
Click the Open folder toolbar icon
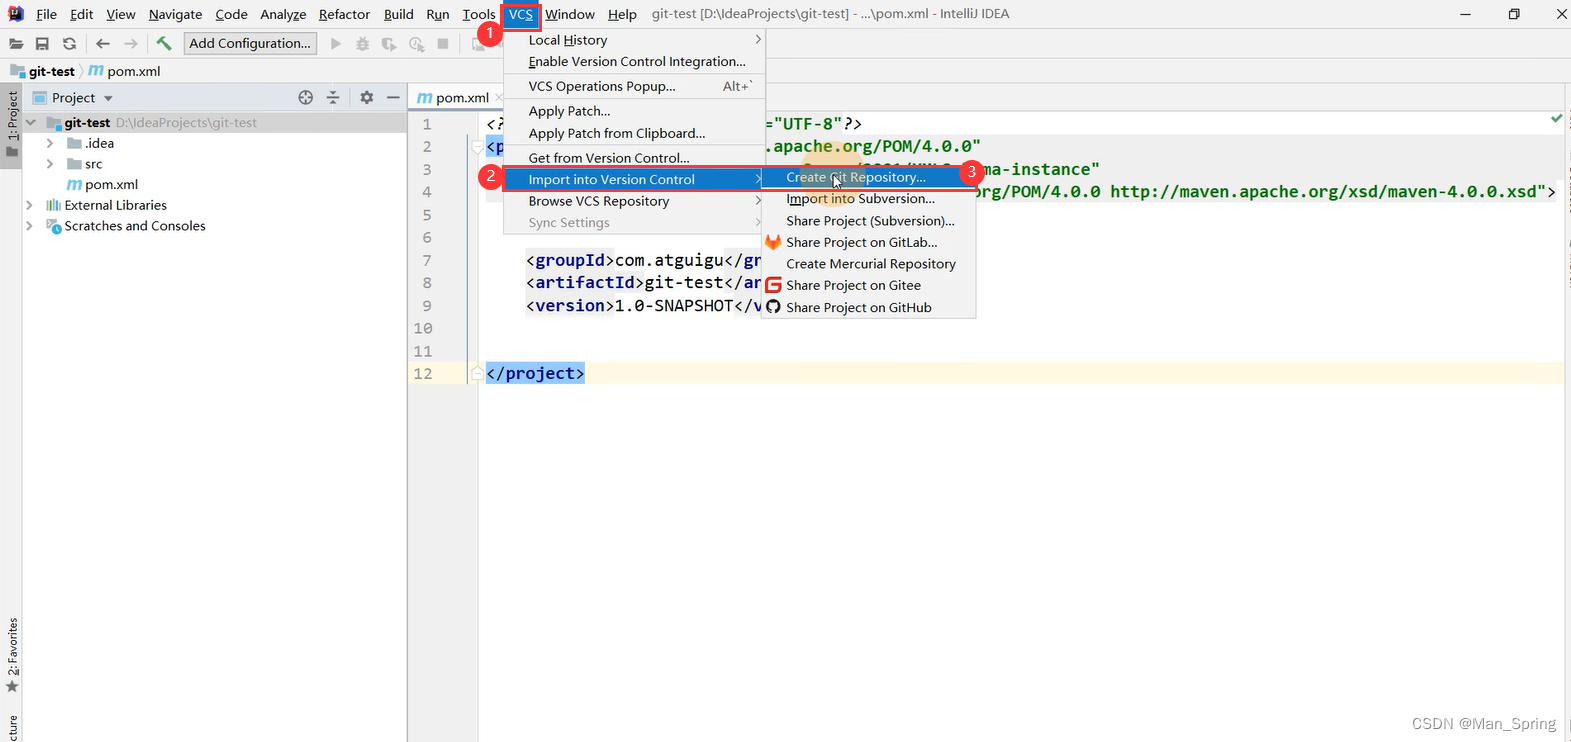16,43
